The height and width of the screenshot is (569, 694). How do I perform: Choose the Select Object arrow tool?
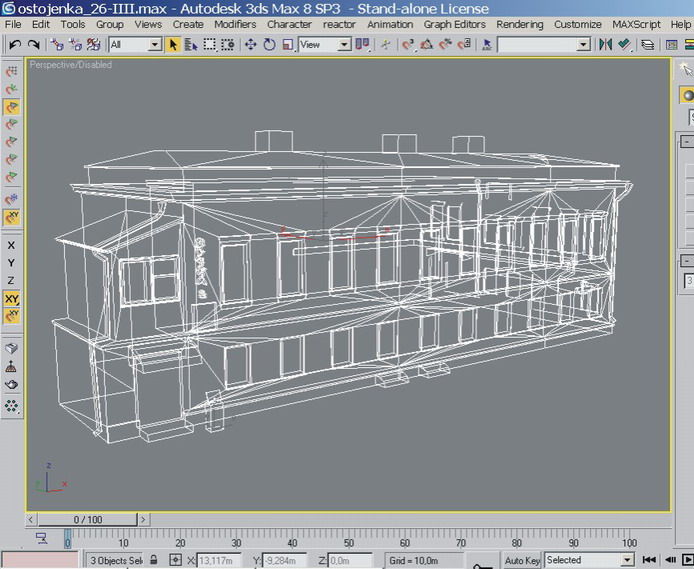[173, 45]
